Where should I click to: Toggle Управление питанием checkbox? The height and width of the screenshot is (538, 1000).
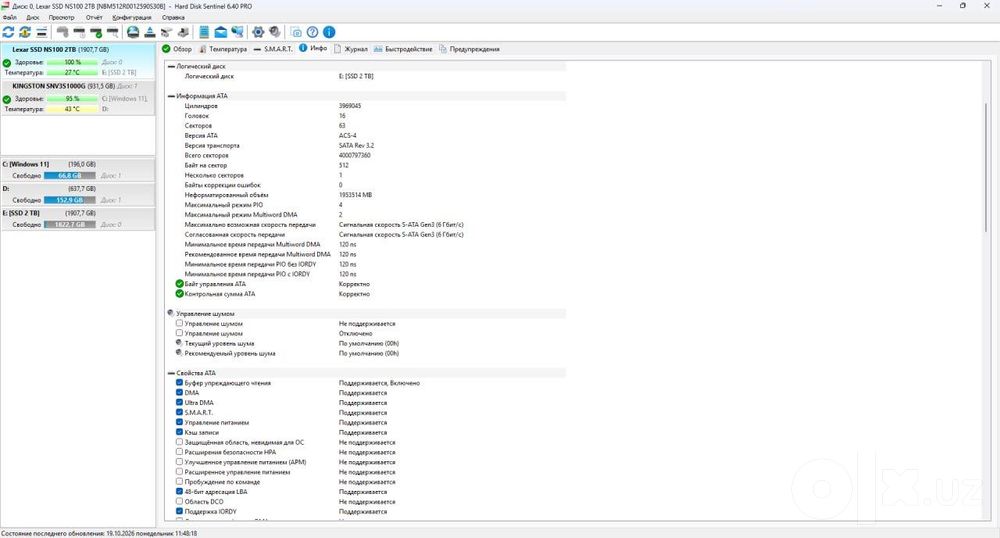pyautogui.click(x=179, y=422)
